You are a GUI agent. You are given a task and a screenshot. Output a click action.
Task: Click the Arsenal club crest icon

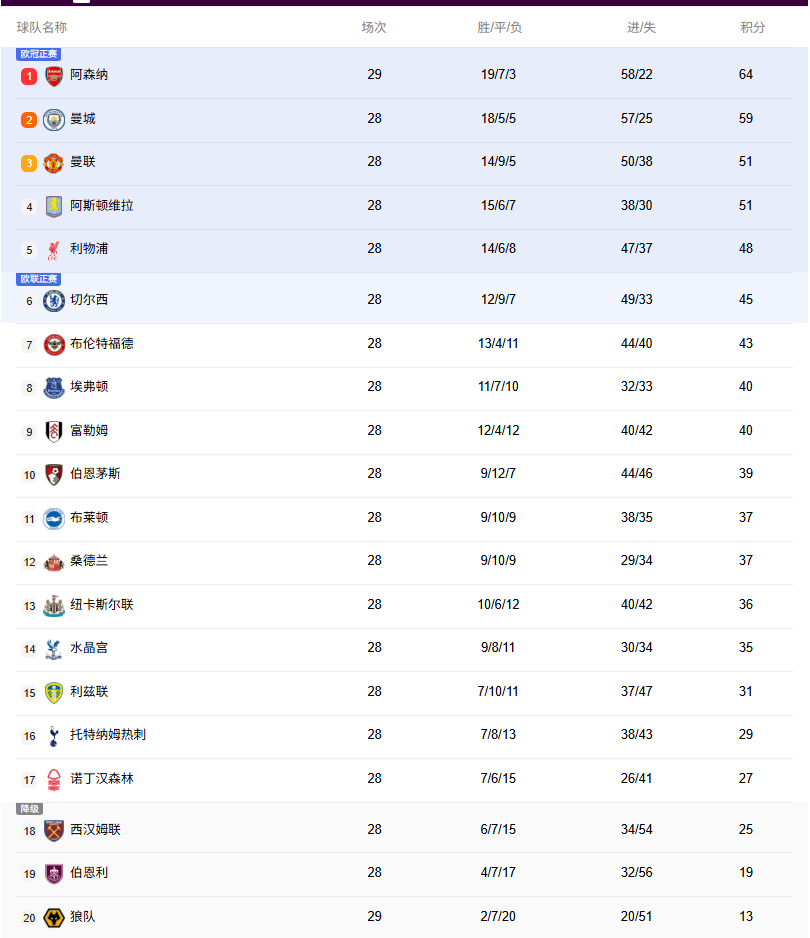coord(54,76)
